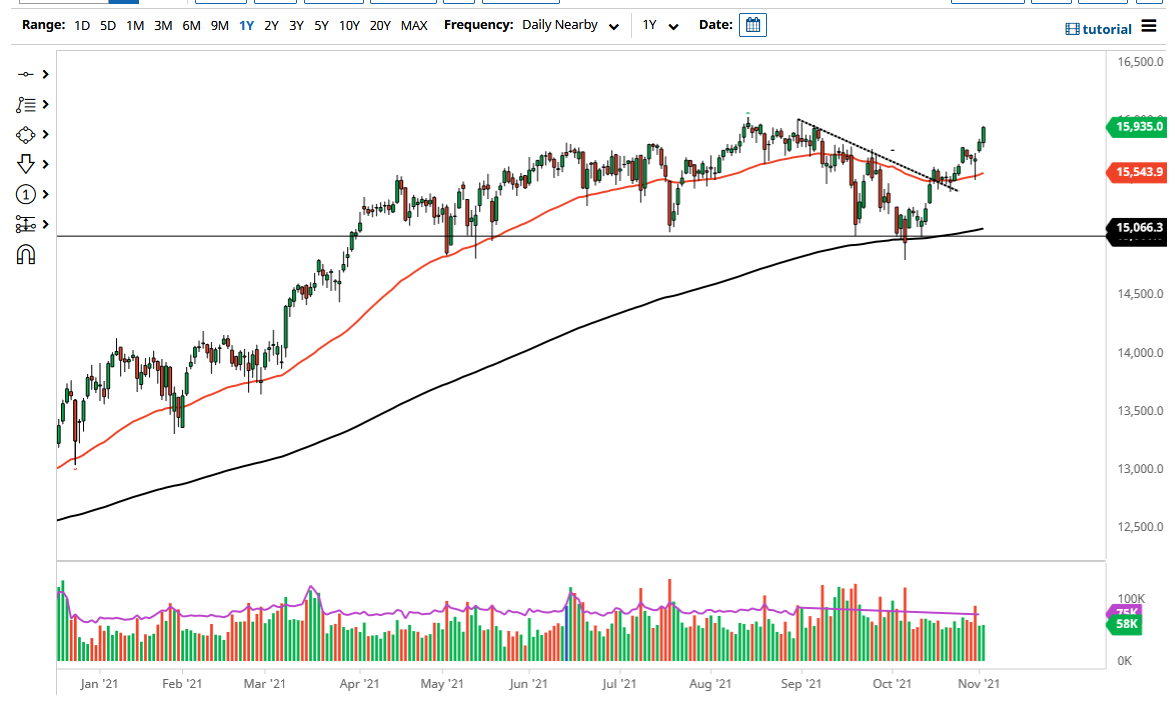Viewport: 1175px width, 704px height.
Task: Select the measurement tool
Action: click(x=25, y=224)
